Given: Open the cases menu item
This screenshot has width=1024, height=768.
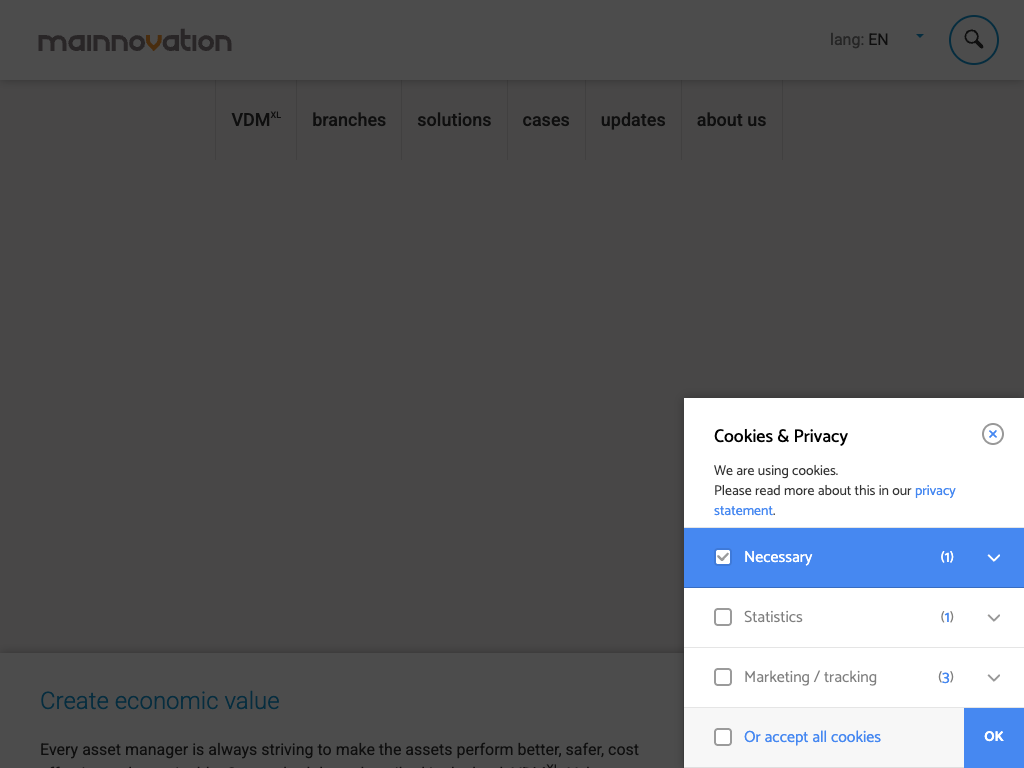Looking at the screenshot, I should pos(546,120).
